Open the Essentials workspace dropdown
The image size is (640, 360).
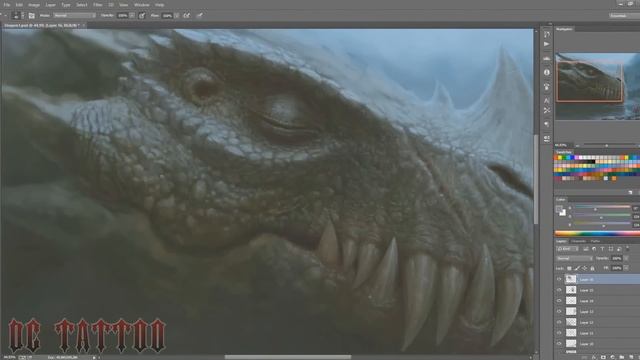[624, 16]
